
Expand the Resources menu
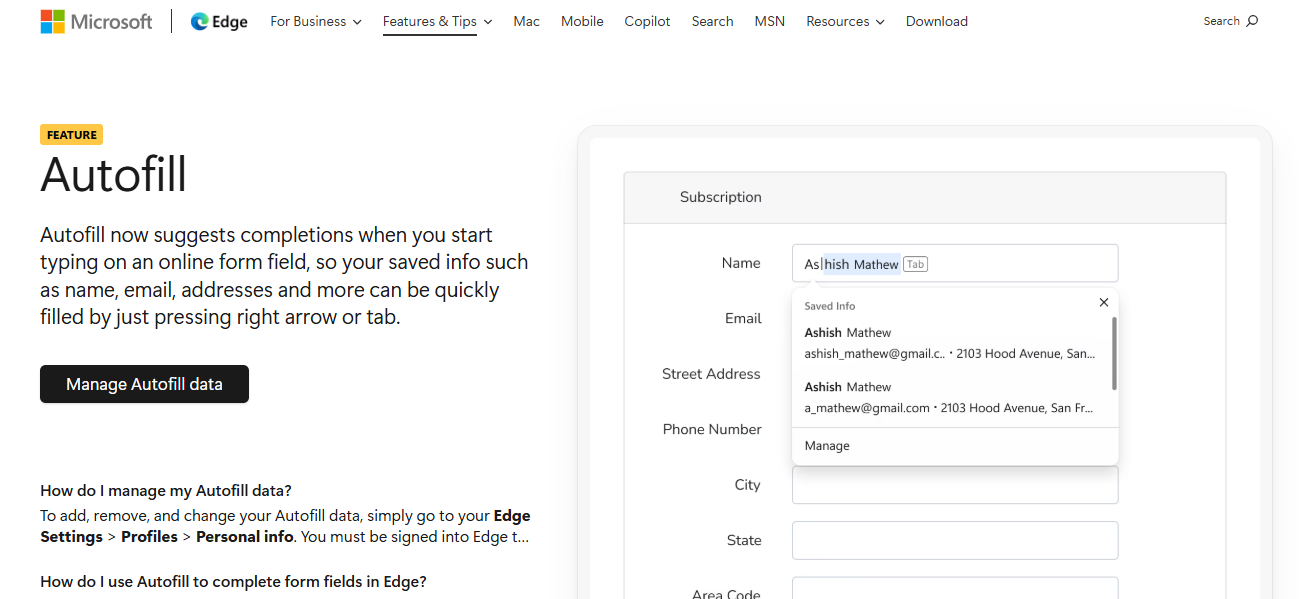click(x=845, y=21)
